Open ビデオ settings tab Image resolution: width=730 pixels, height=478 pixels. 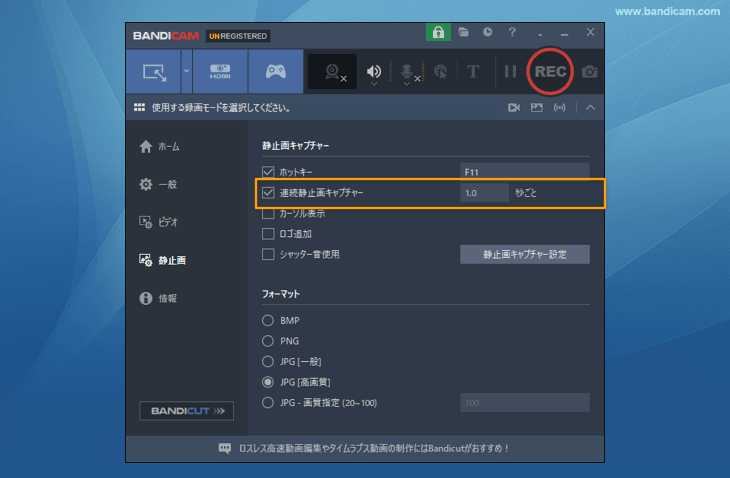[x=158, y=222]
